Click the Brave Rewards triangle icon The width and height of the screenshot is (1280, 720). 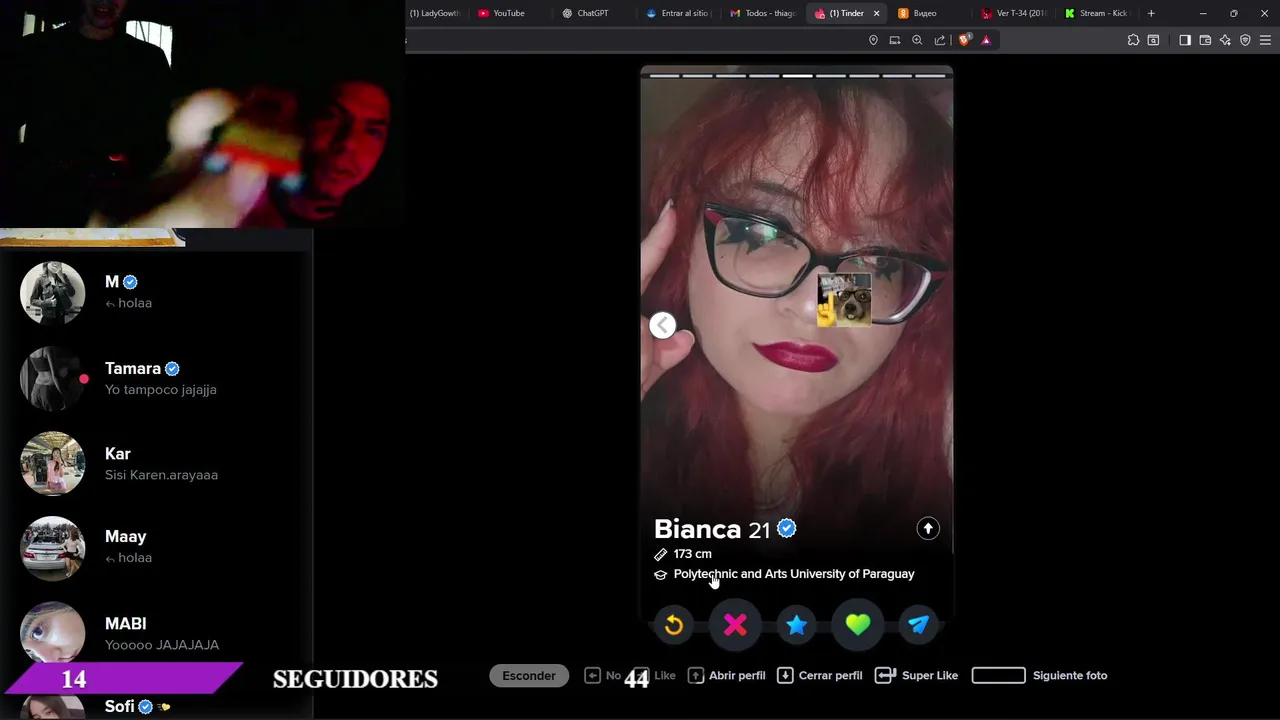(986, 40)
